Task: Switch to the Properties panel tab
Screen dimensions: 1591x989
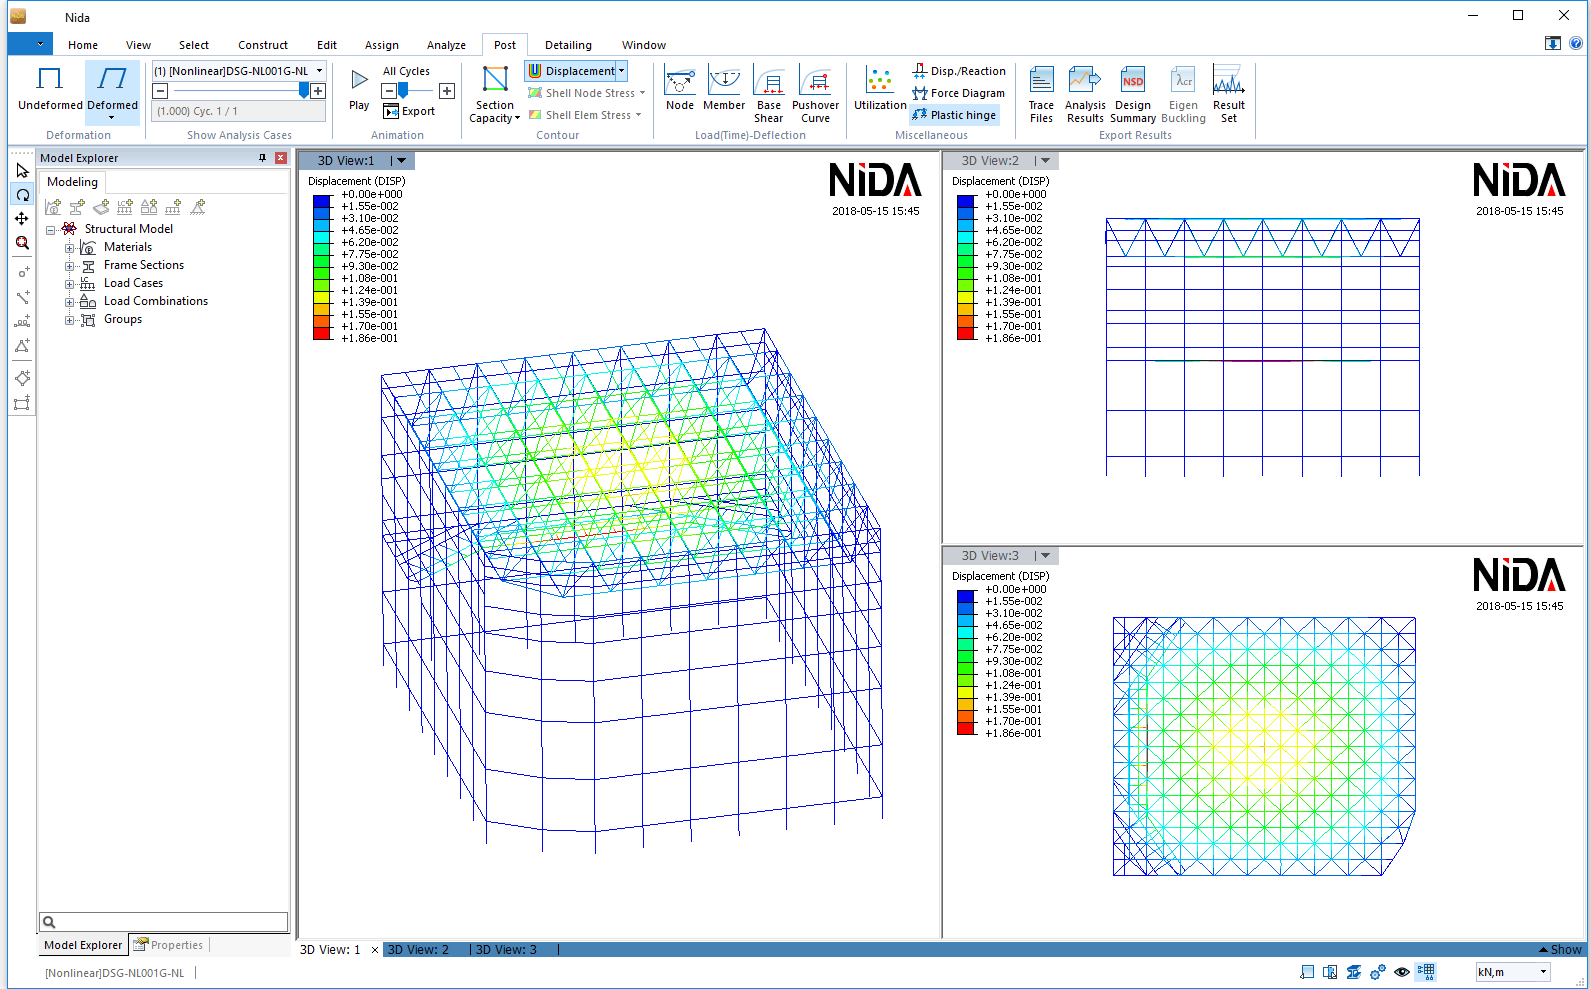Action: pyautogui.click(x=169, y=945)
